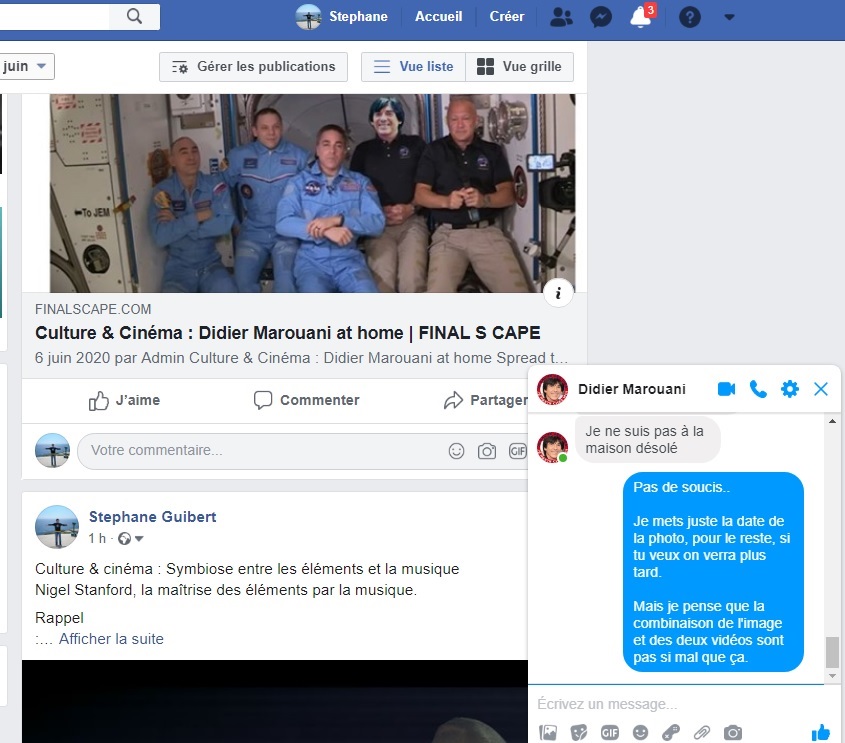The image size is (845, 743).
Task: Switch to Vue liste
Action: point(413,67)
